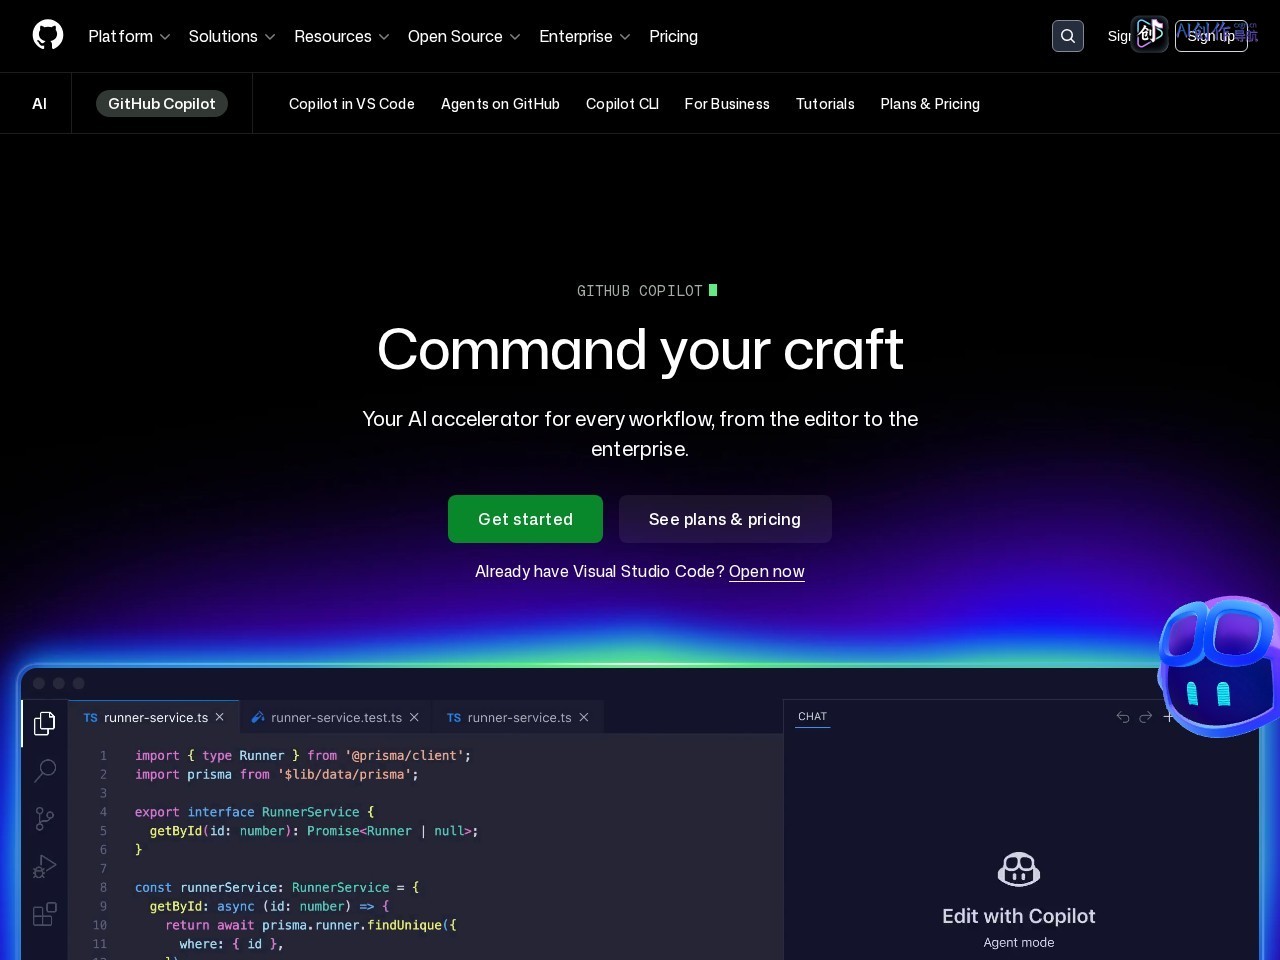Click the Sign up button
The image size is (1280, 960).
[x=1211, y=36]
